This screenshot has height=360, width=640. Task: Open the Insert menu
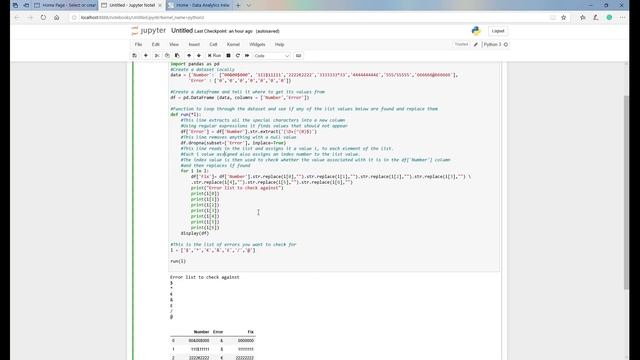(194, 44)
